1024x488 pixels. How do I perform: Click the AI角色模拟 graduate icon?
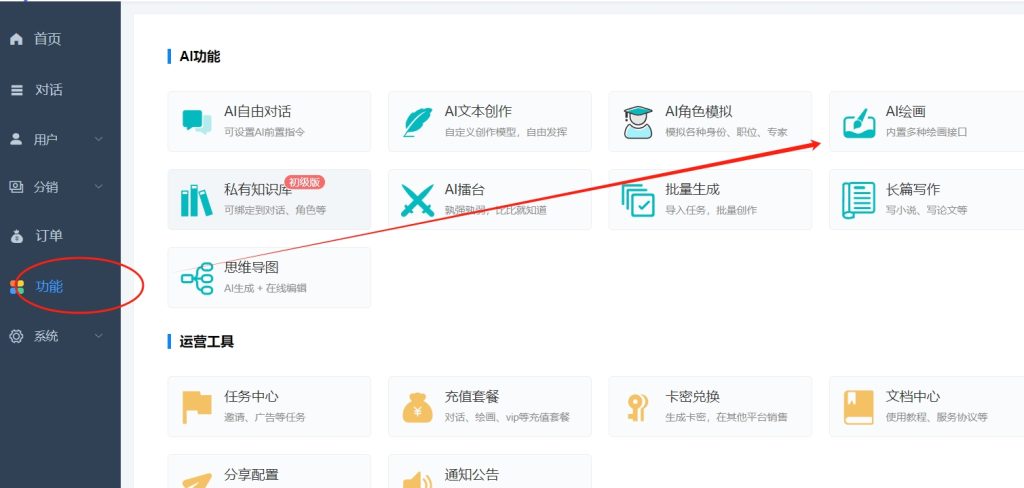[x=638, y=122]
